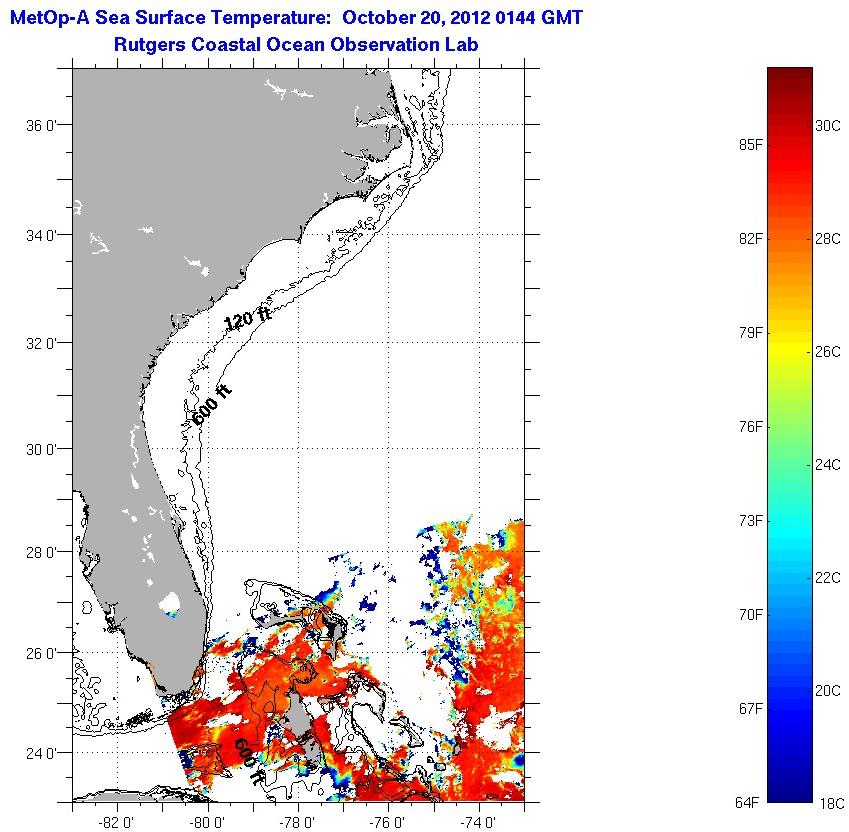This screenshot has height=832, width=849.
Task: Click the -82 0' longitude label
Action: pyautogui.click(x=116, y=823)
